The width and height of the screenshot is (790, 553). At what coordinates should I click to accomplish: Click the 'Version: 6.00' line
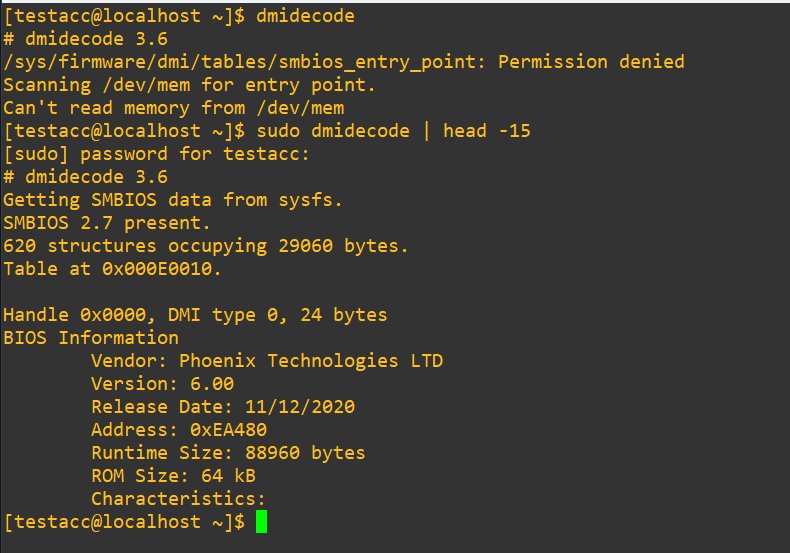pyautogui.click(x=162, y=384)
